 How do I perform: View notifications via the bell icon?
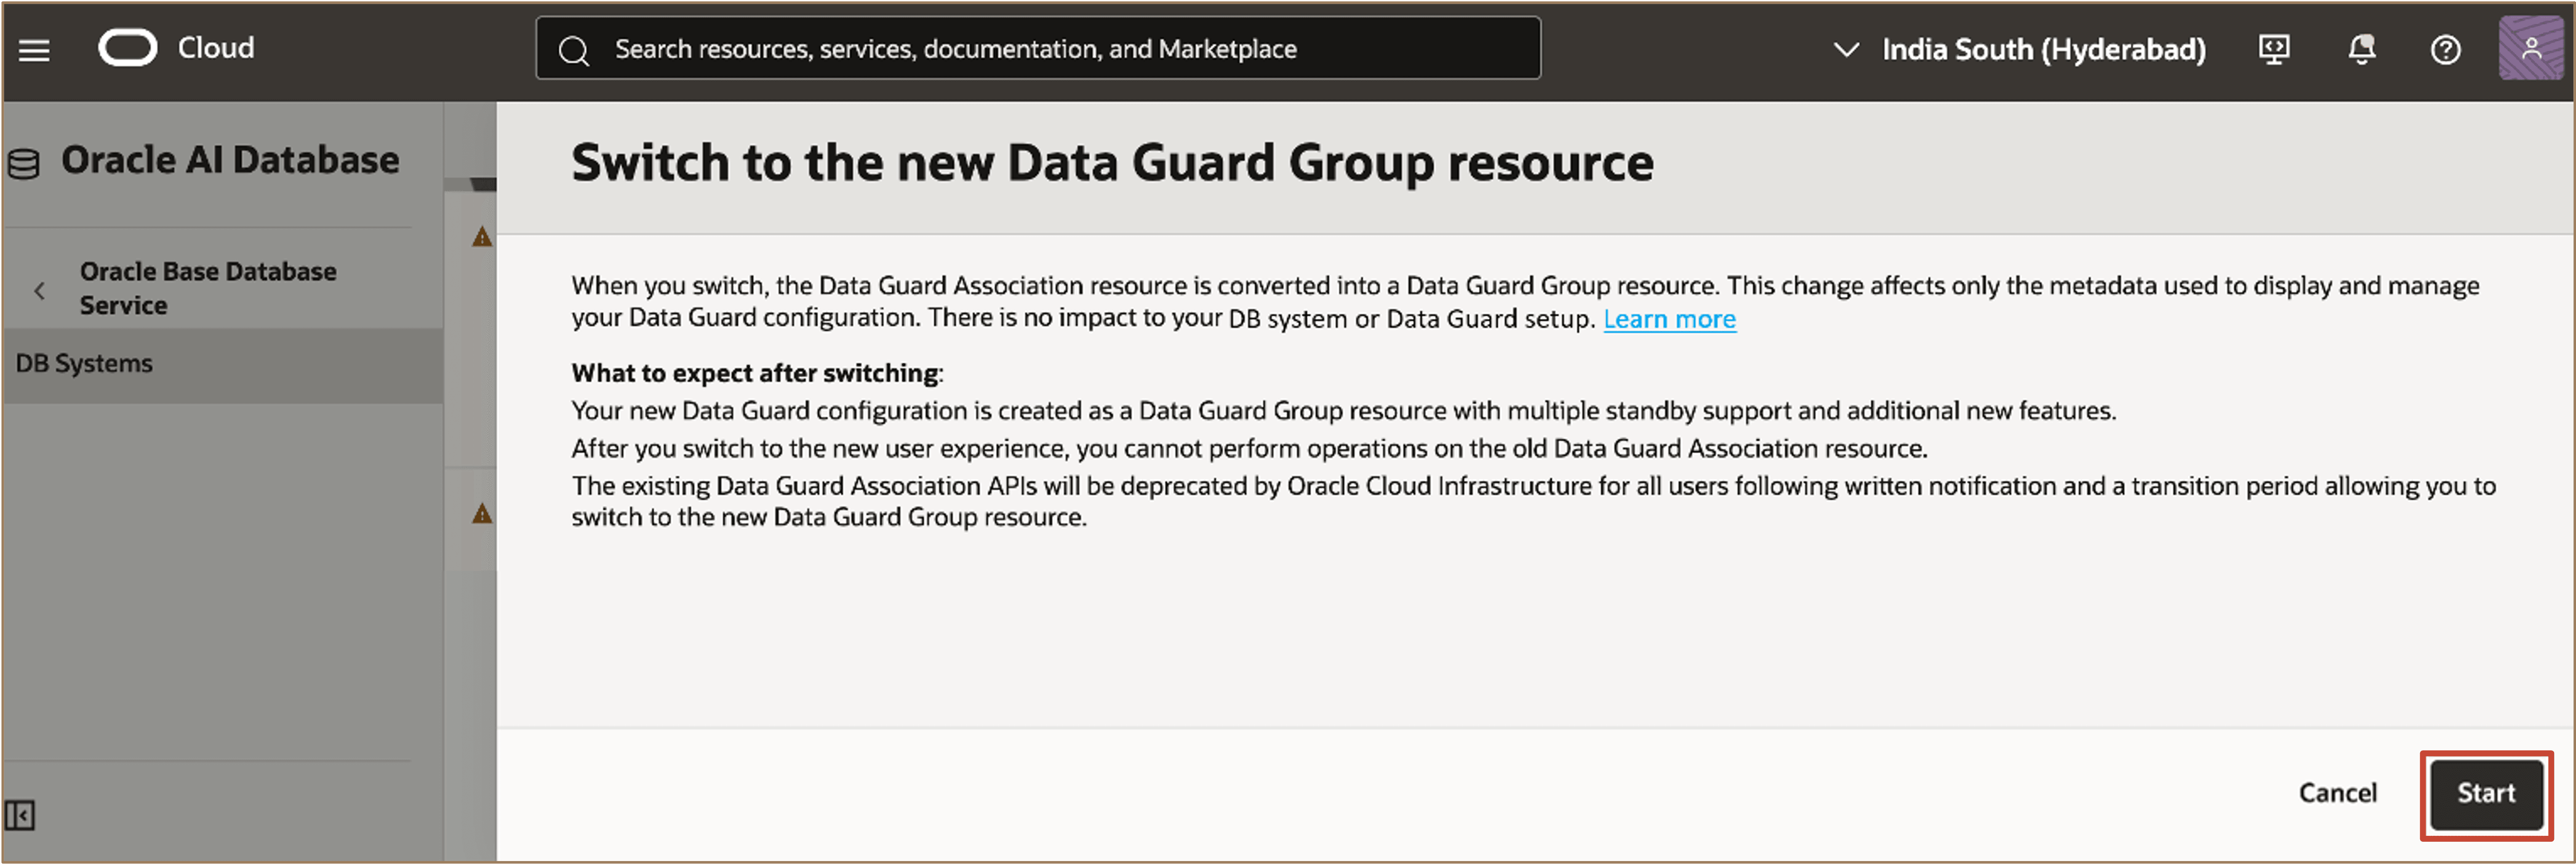pos(2360,48)
